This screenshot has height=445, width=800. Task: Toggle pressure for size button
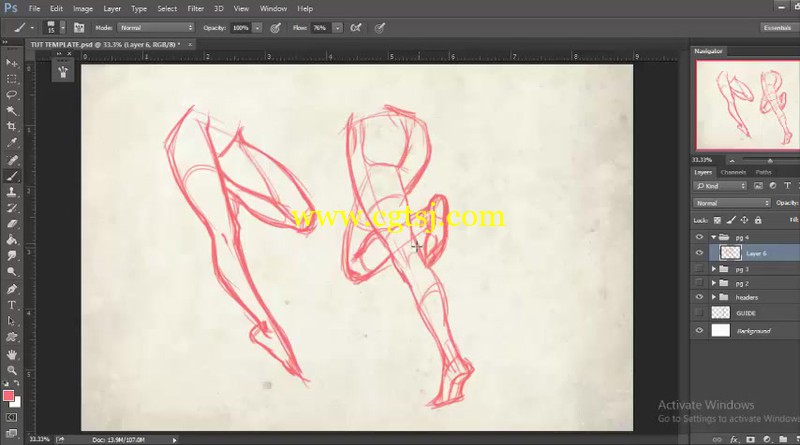pyautogui.click(x=380, y=28)
